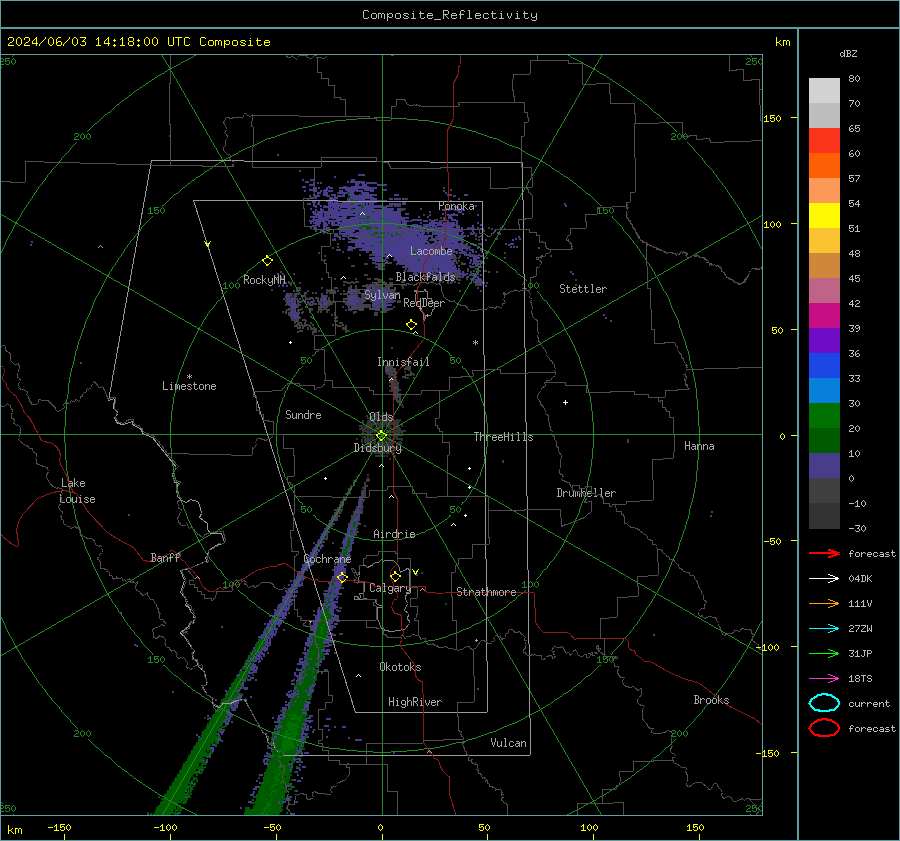Click the Calgary city label
The width and height of the screenshot is (900, 841).
tap(390, 588)
